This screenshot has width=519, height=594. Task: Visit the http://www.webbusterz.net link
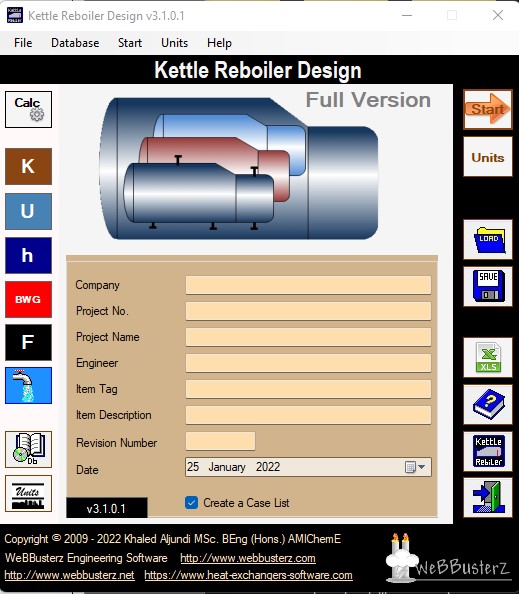coord(69,575)
